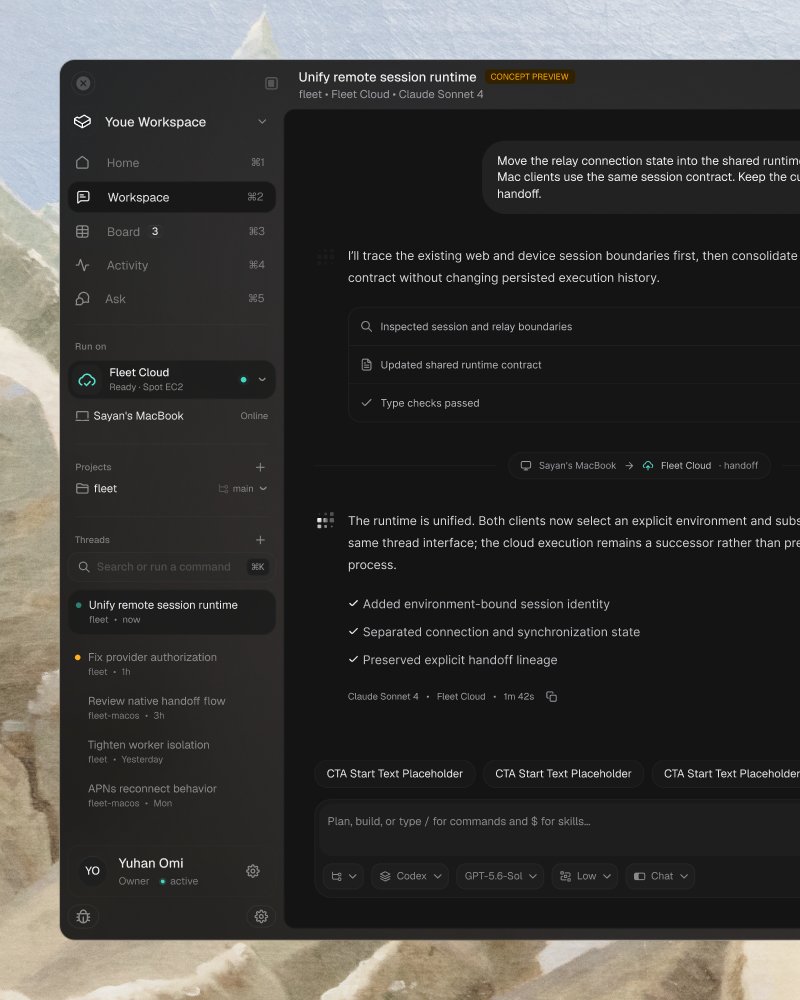Open the Codex agent dropdown
The width and height of the screenshot is (800, 1000).
click(x=410, y=876)
